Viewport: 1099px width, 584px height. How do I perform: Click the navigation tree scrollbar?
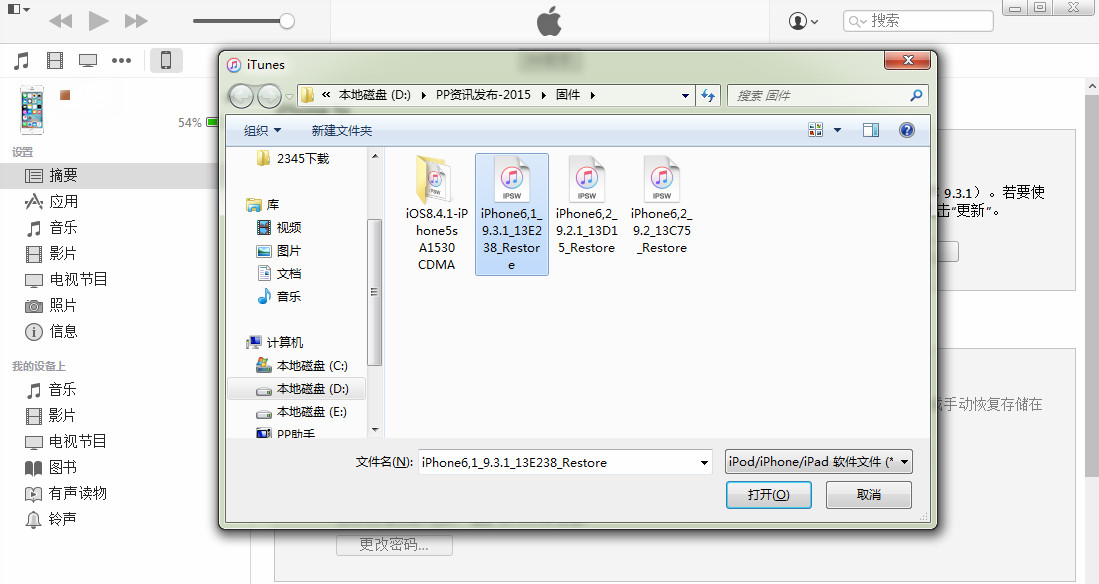374,292
